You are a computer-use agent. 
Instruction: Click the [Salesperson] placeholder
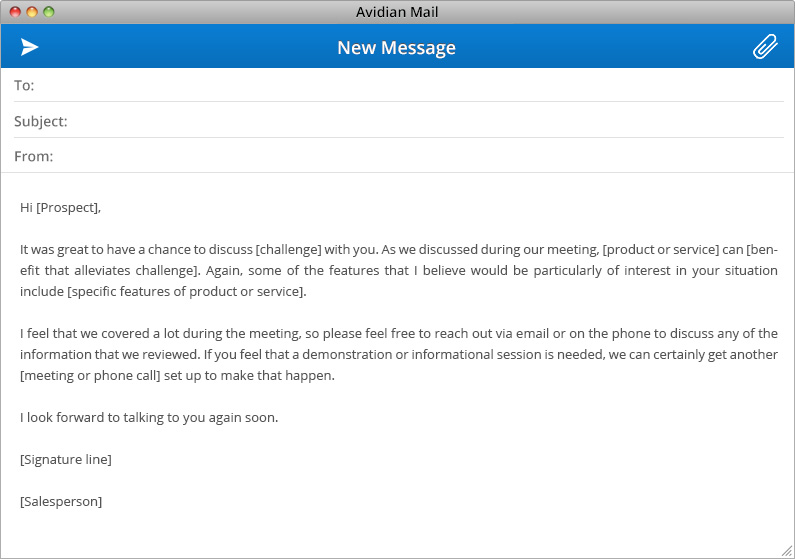(61, 502)
